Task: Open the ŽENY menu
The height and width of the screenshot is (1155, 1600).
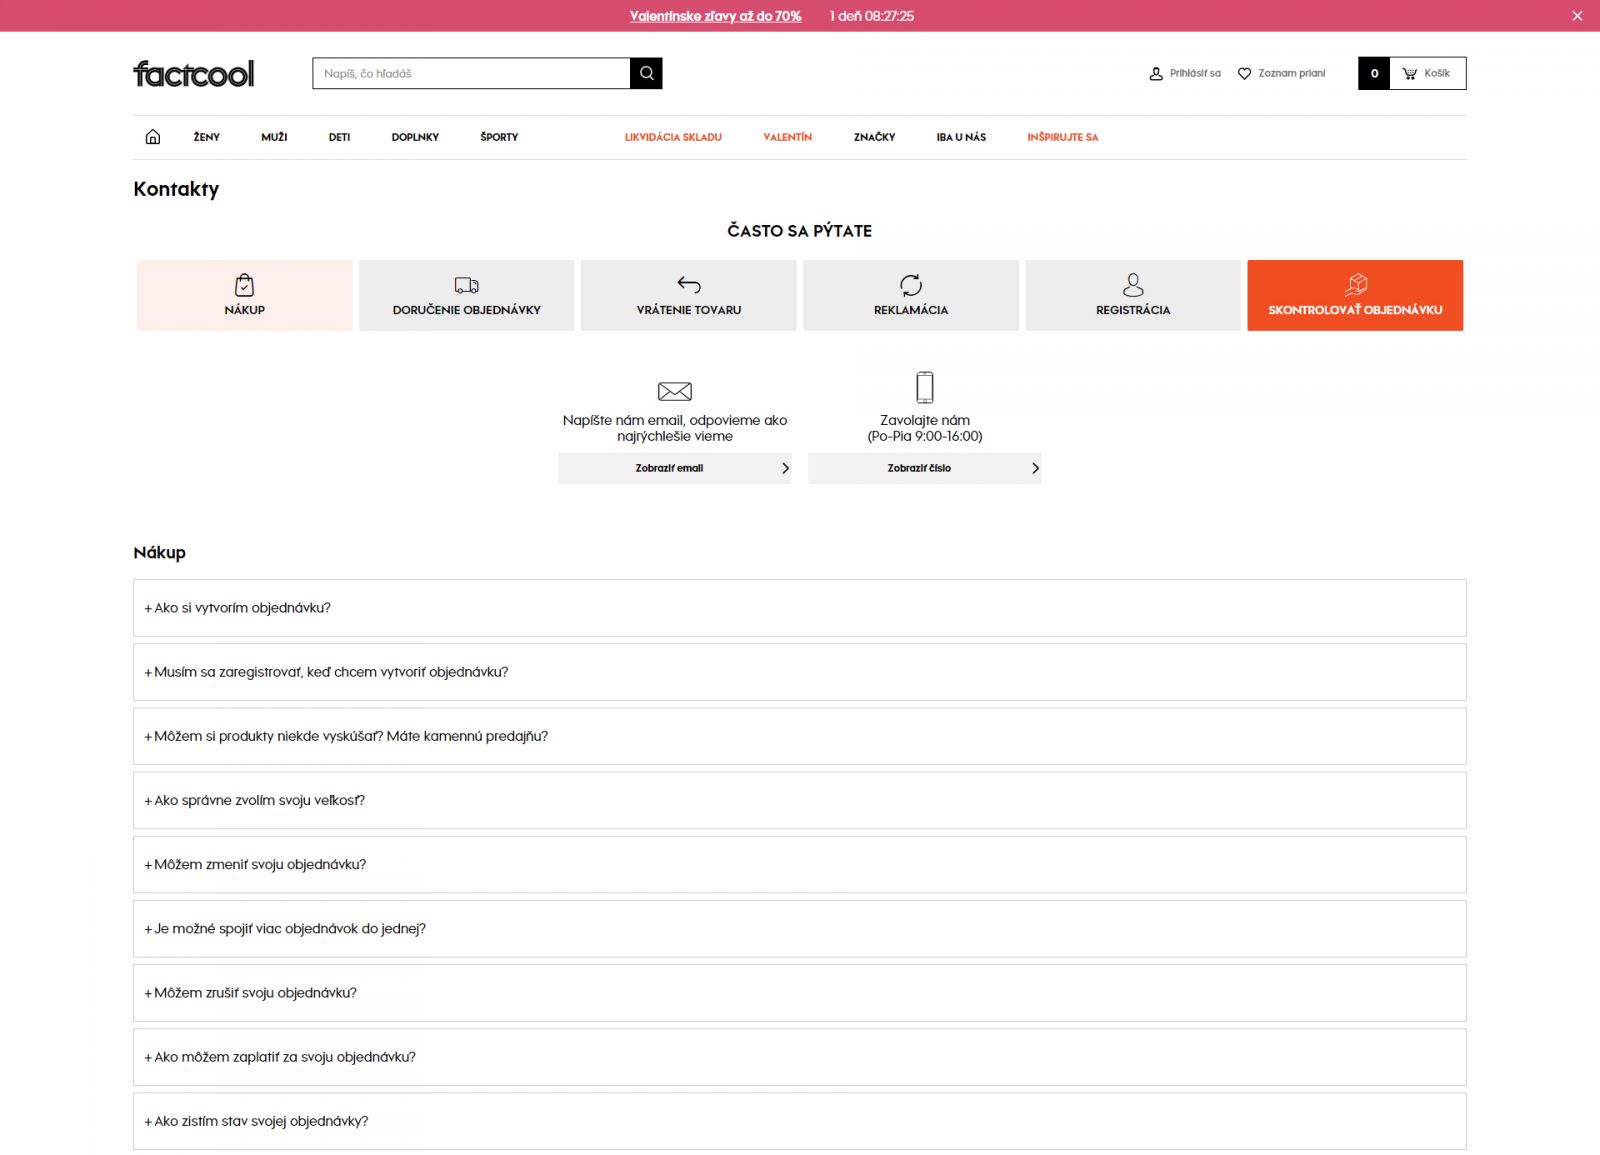Action: (x=206, y=137)
